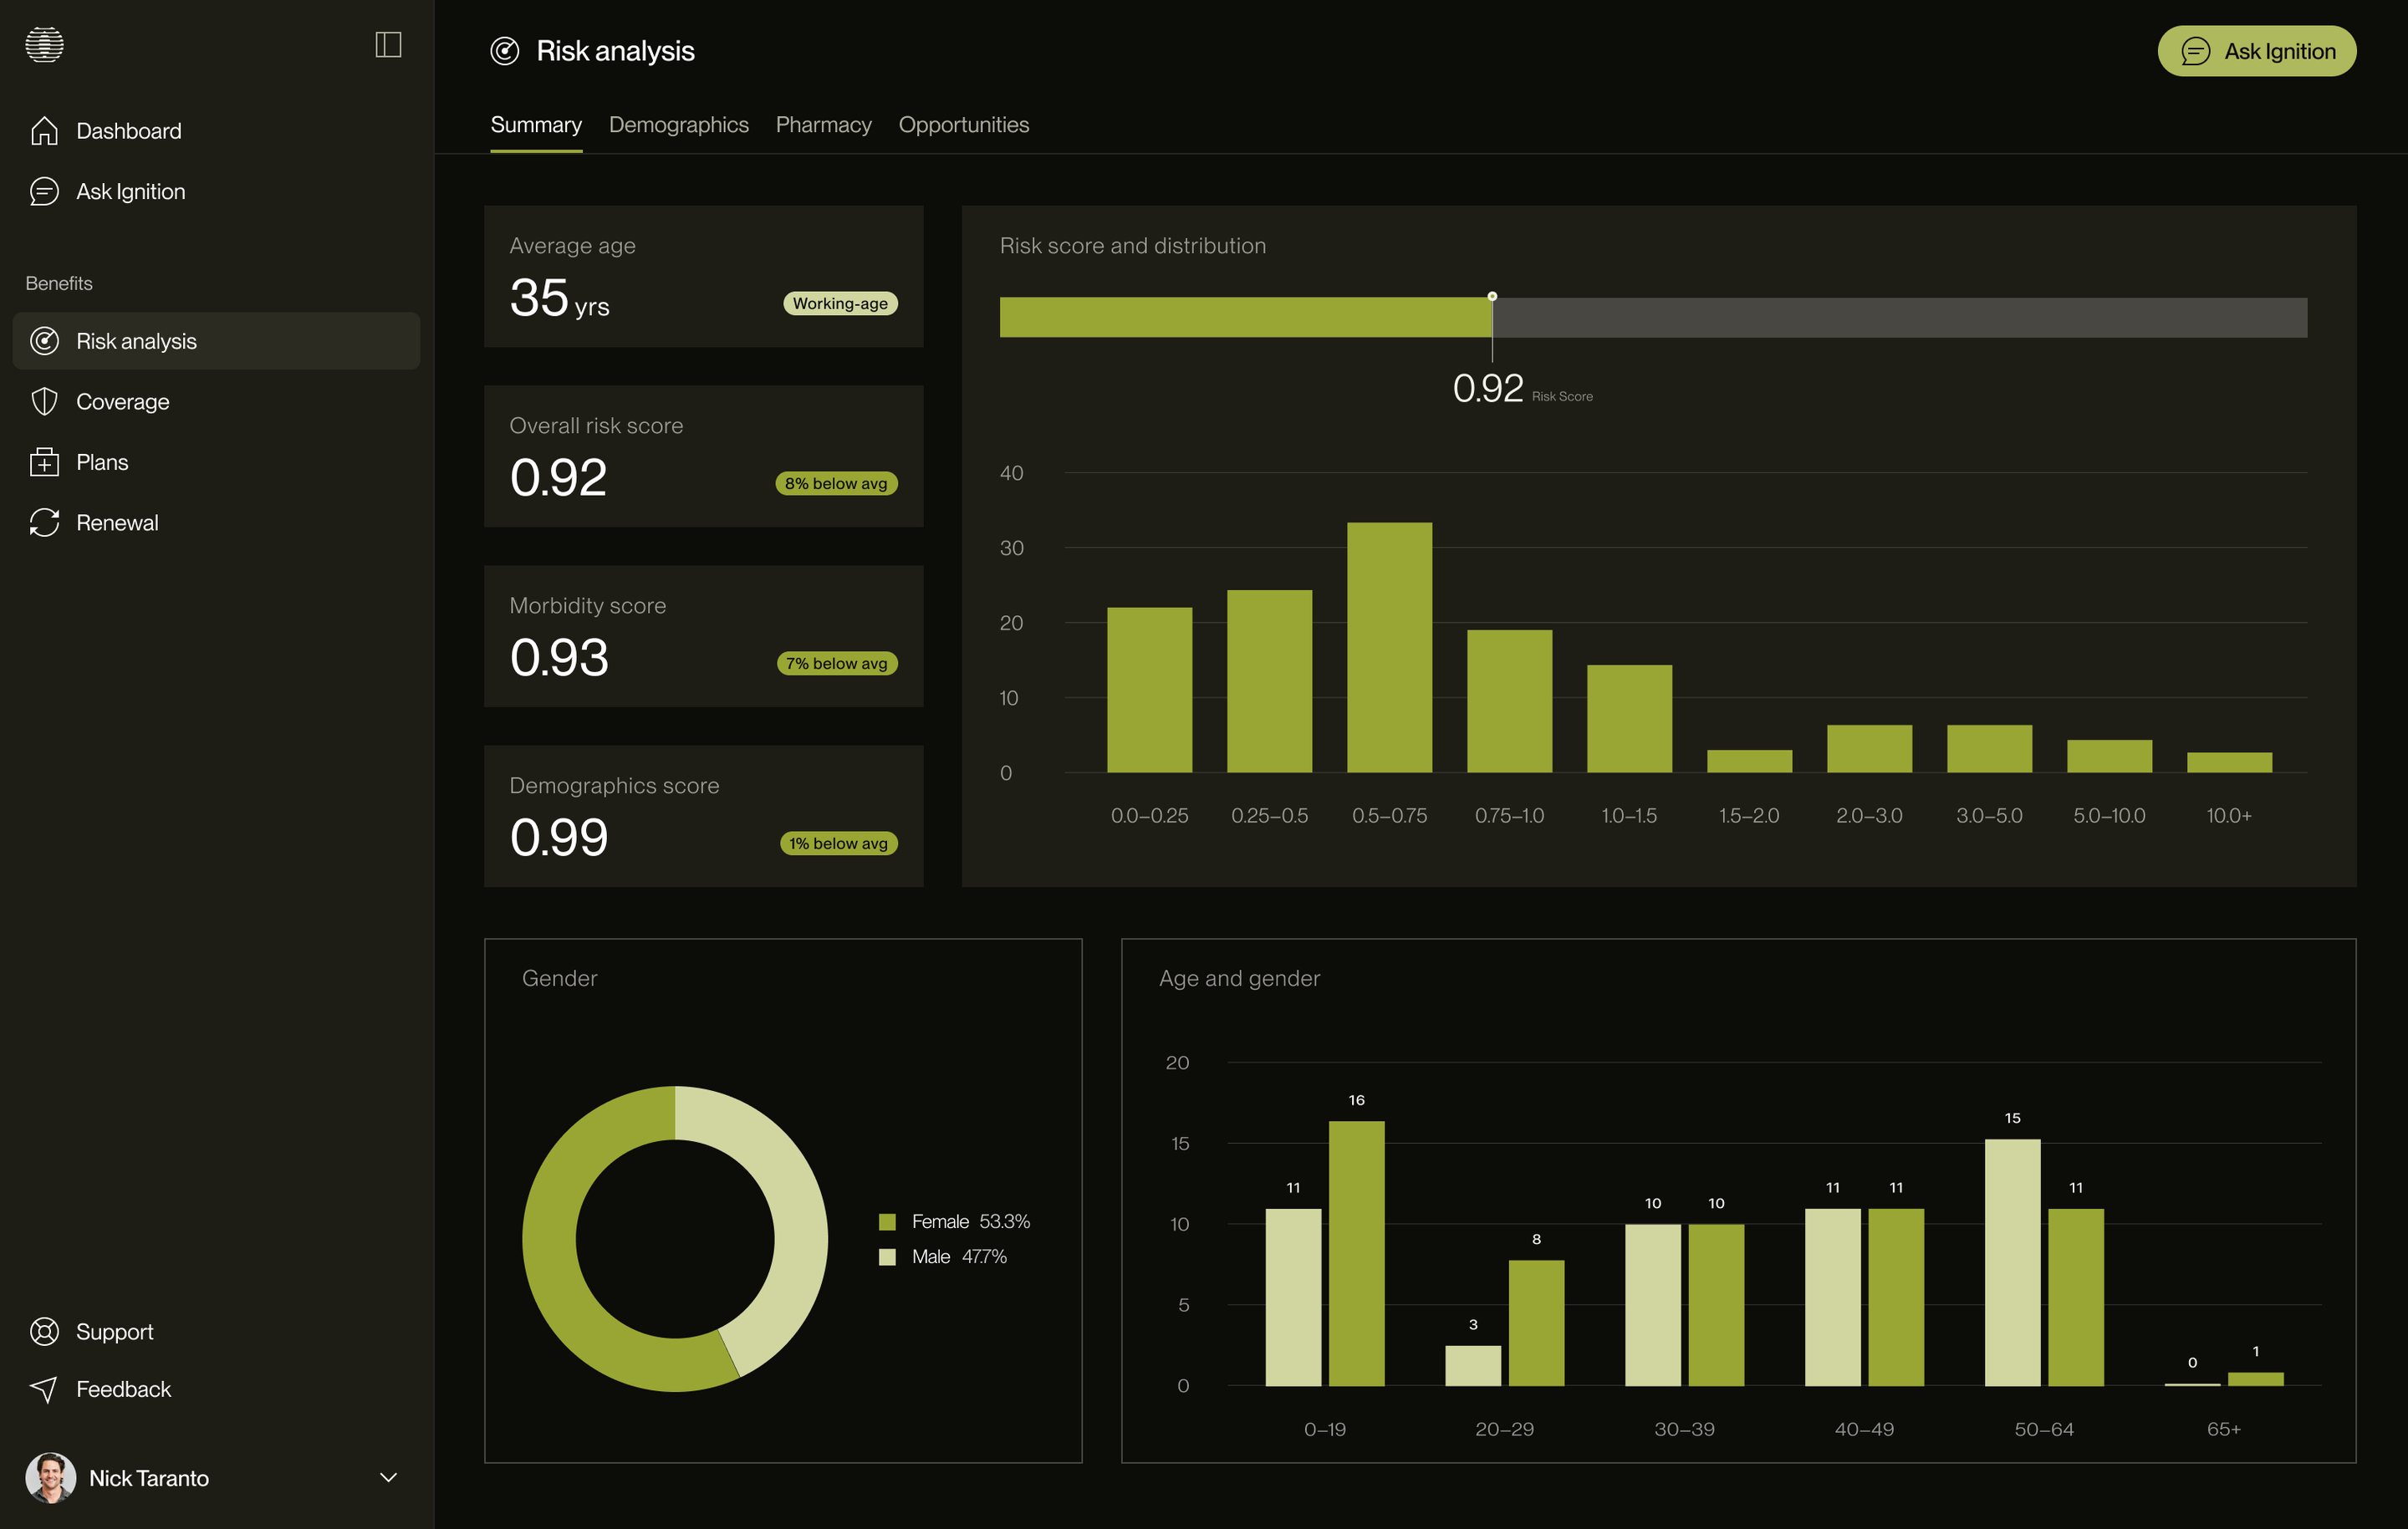Click the Risk analysis icon in the page header
Image resolution: width=2408 pixels, height=1529 pixels.
tap(505, 51)
